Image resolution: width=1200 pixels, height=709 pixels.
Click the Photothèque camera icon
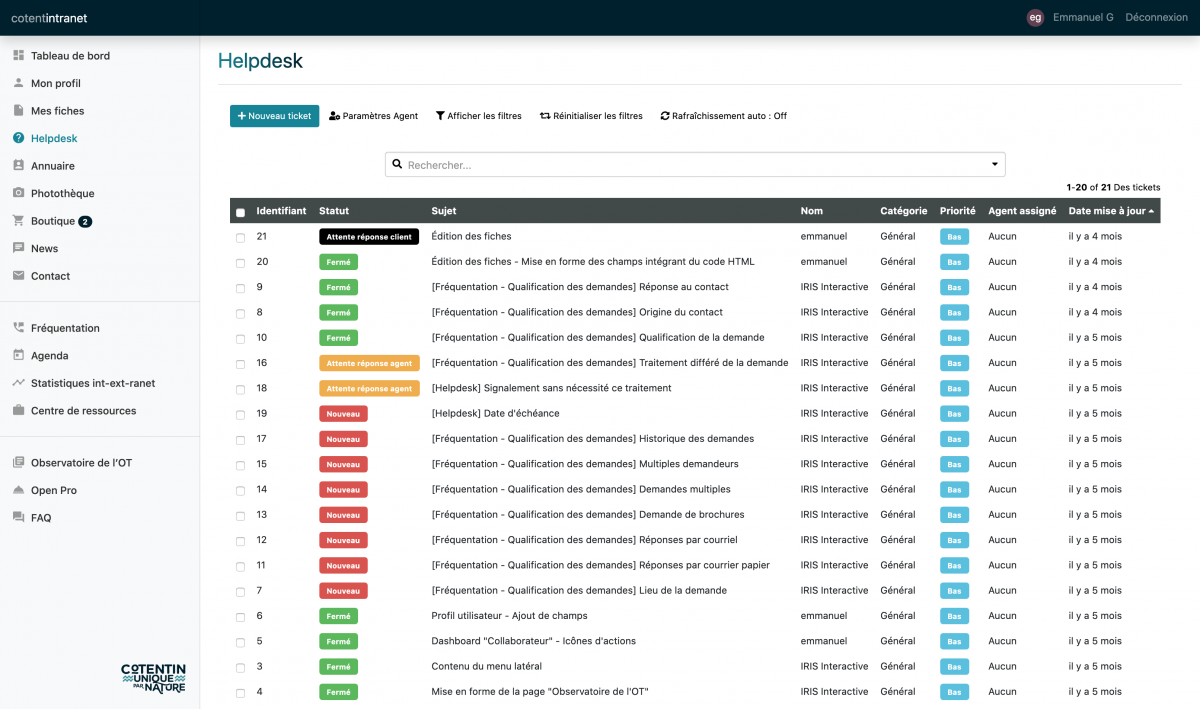(18, 193)
